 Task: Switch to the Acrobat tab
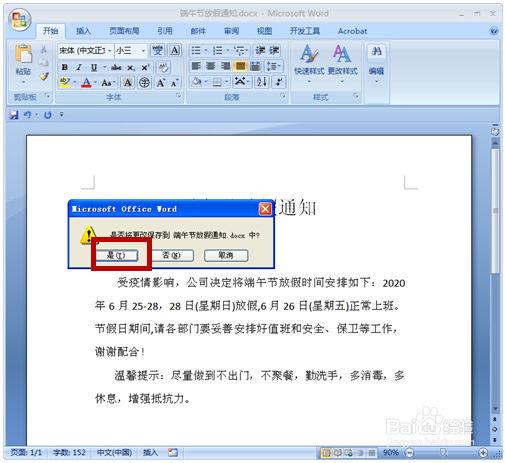click(352, 31)
